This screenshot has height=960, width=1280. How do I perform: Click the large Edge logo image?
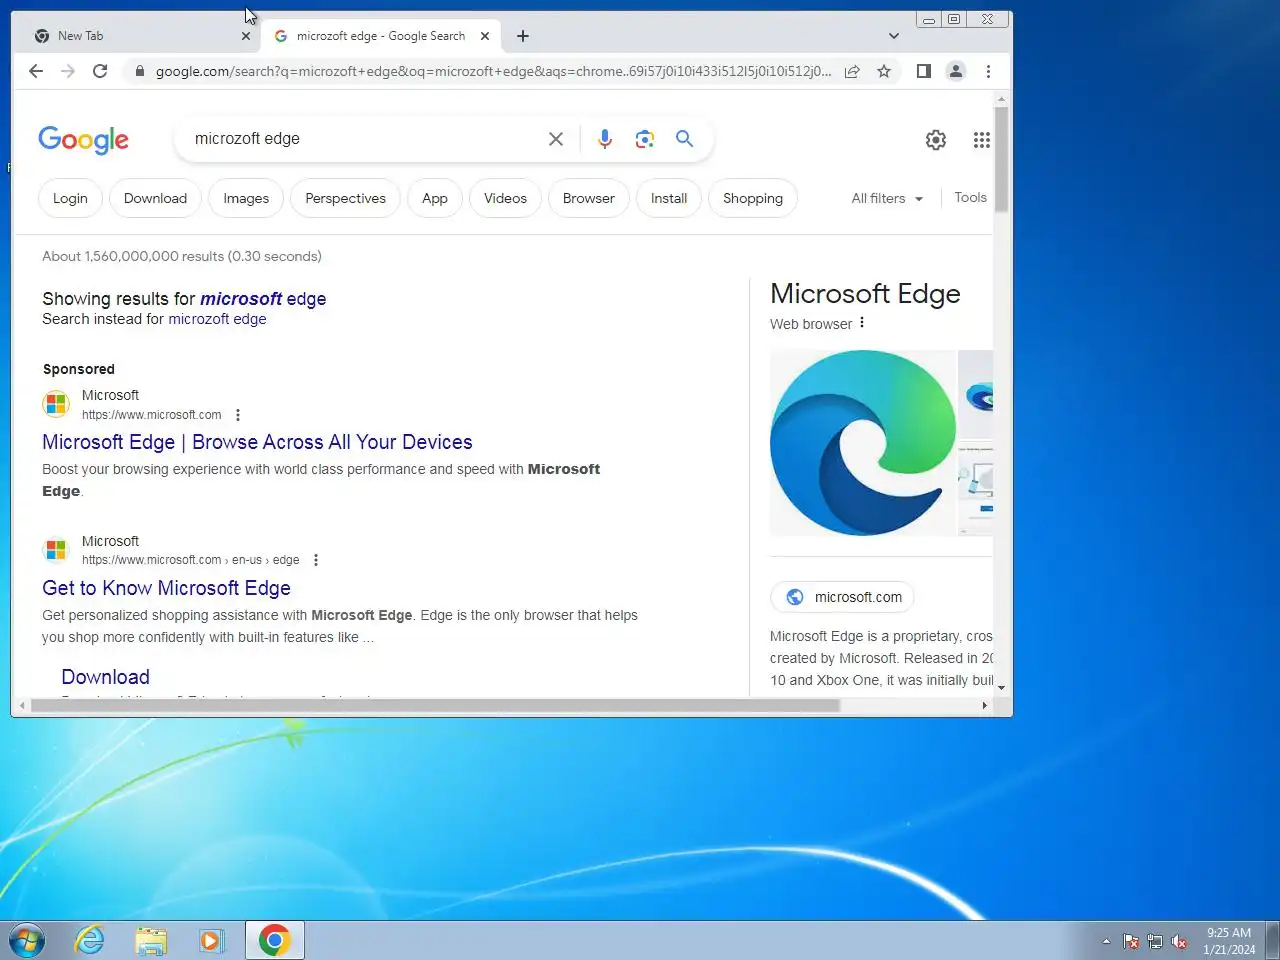click(x=863, y=443)
